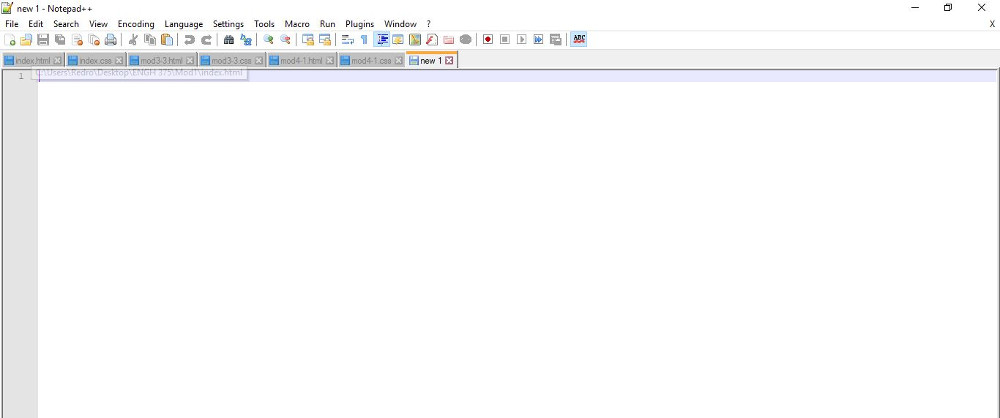The height and width of the screenshot is (418, 1000).
Task: Open Find with the binoculars icon
Action: coord(229,40)
